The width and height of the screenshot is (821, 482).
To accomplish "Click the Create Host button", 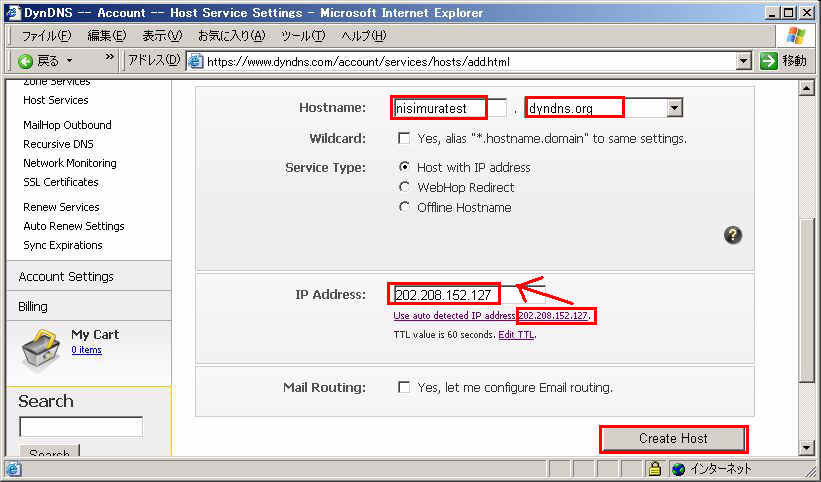I will click(x=673, y=439).
